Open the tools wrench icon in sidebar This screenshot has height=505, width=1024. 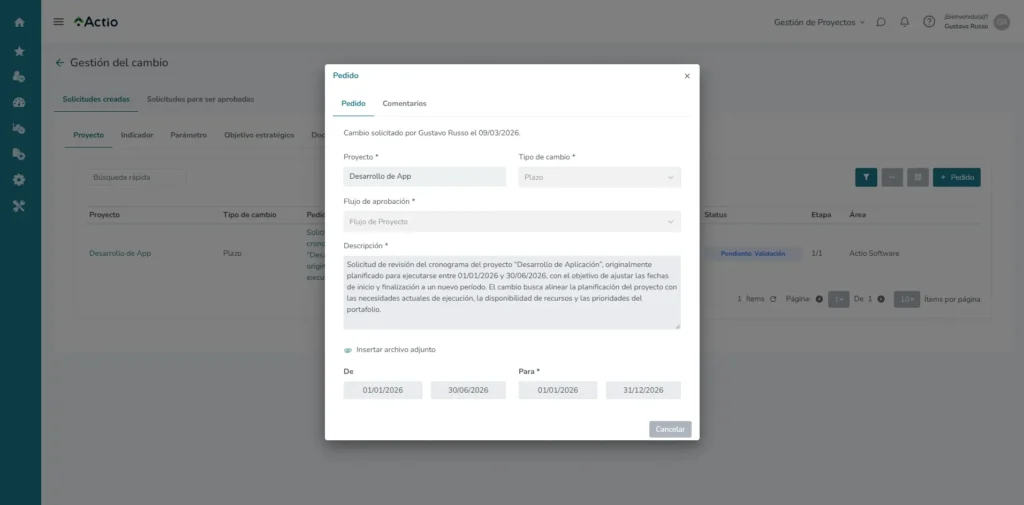(x=19, y=206)
